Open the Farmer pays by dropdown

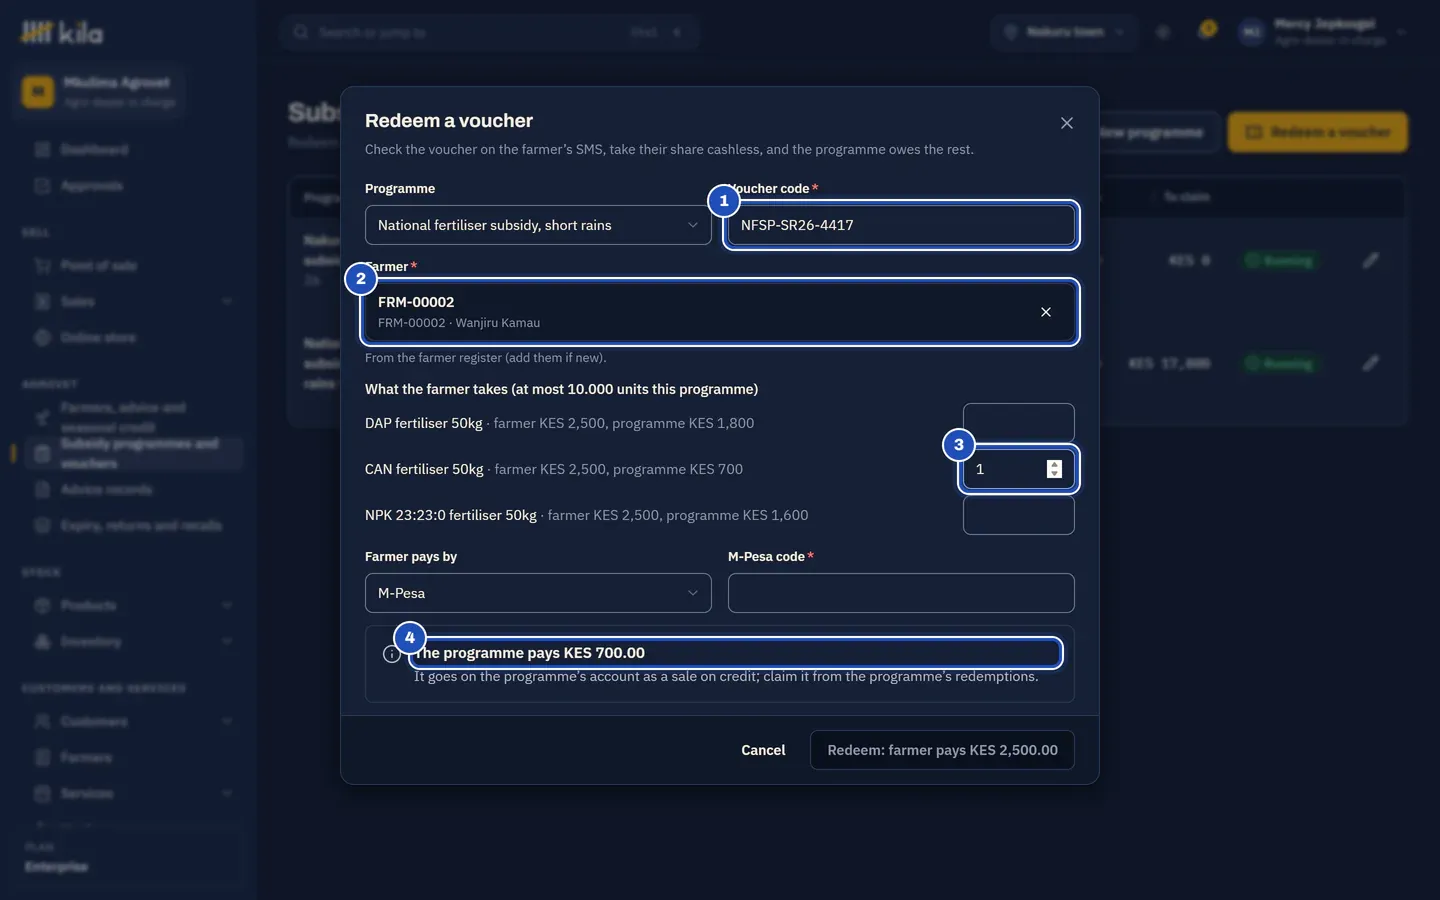pyautogui.click(x=538, y=593)
